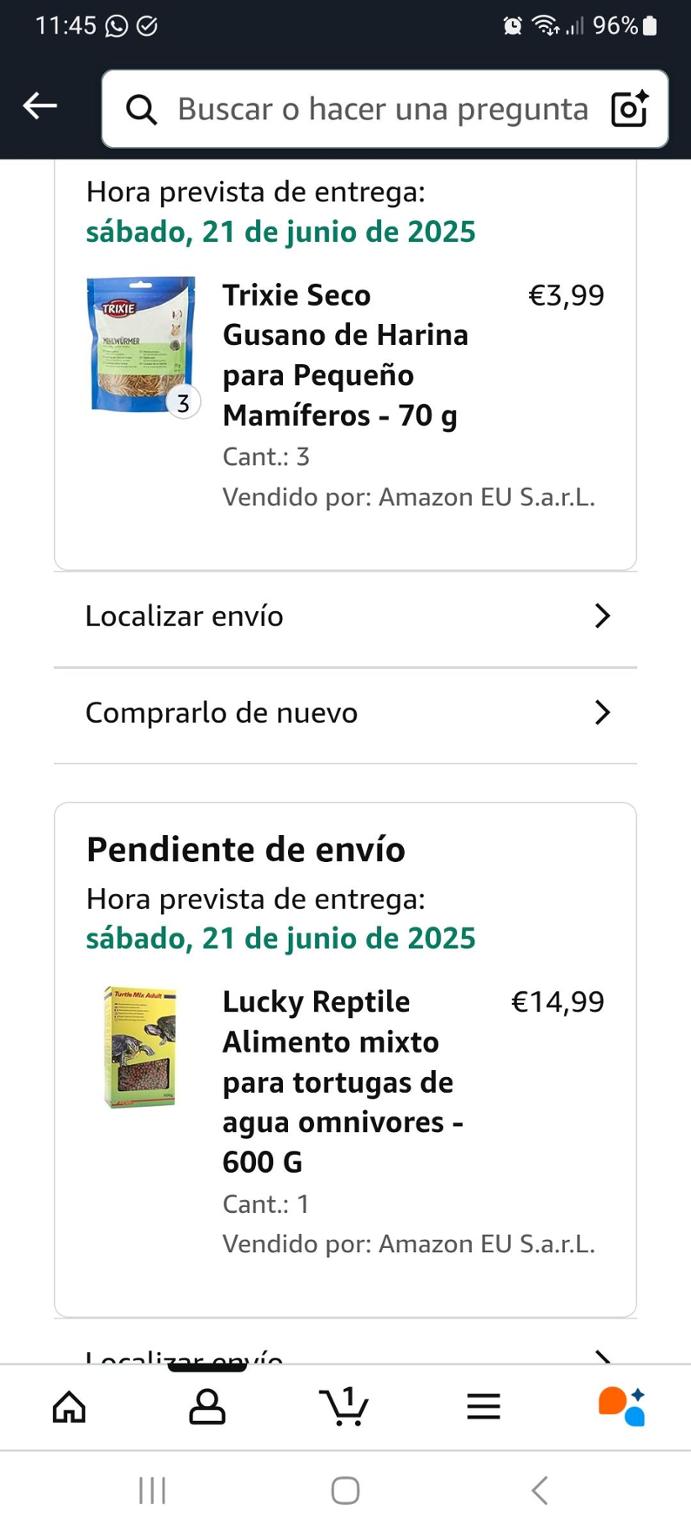Select Comprarlo de nuevo text option
This screenshot has width=691, height=1536.
(x=221, y=713)
